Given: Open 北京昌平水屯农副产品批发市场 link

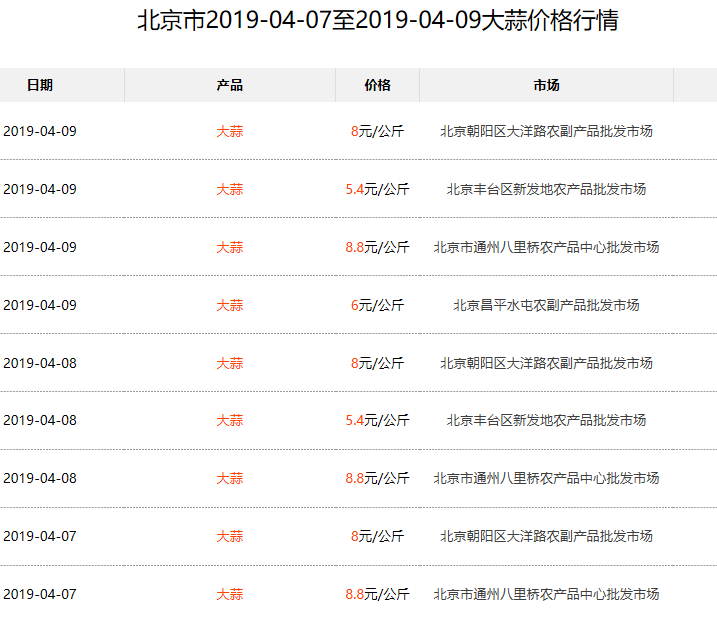Looking at the screenshot, I should pos(546,305).
